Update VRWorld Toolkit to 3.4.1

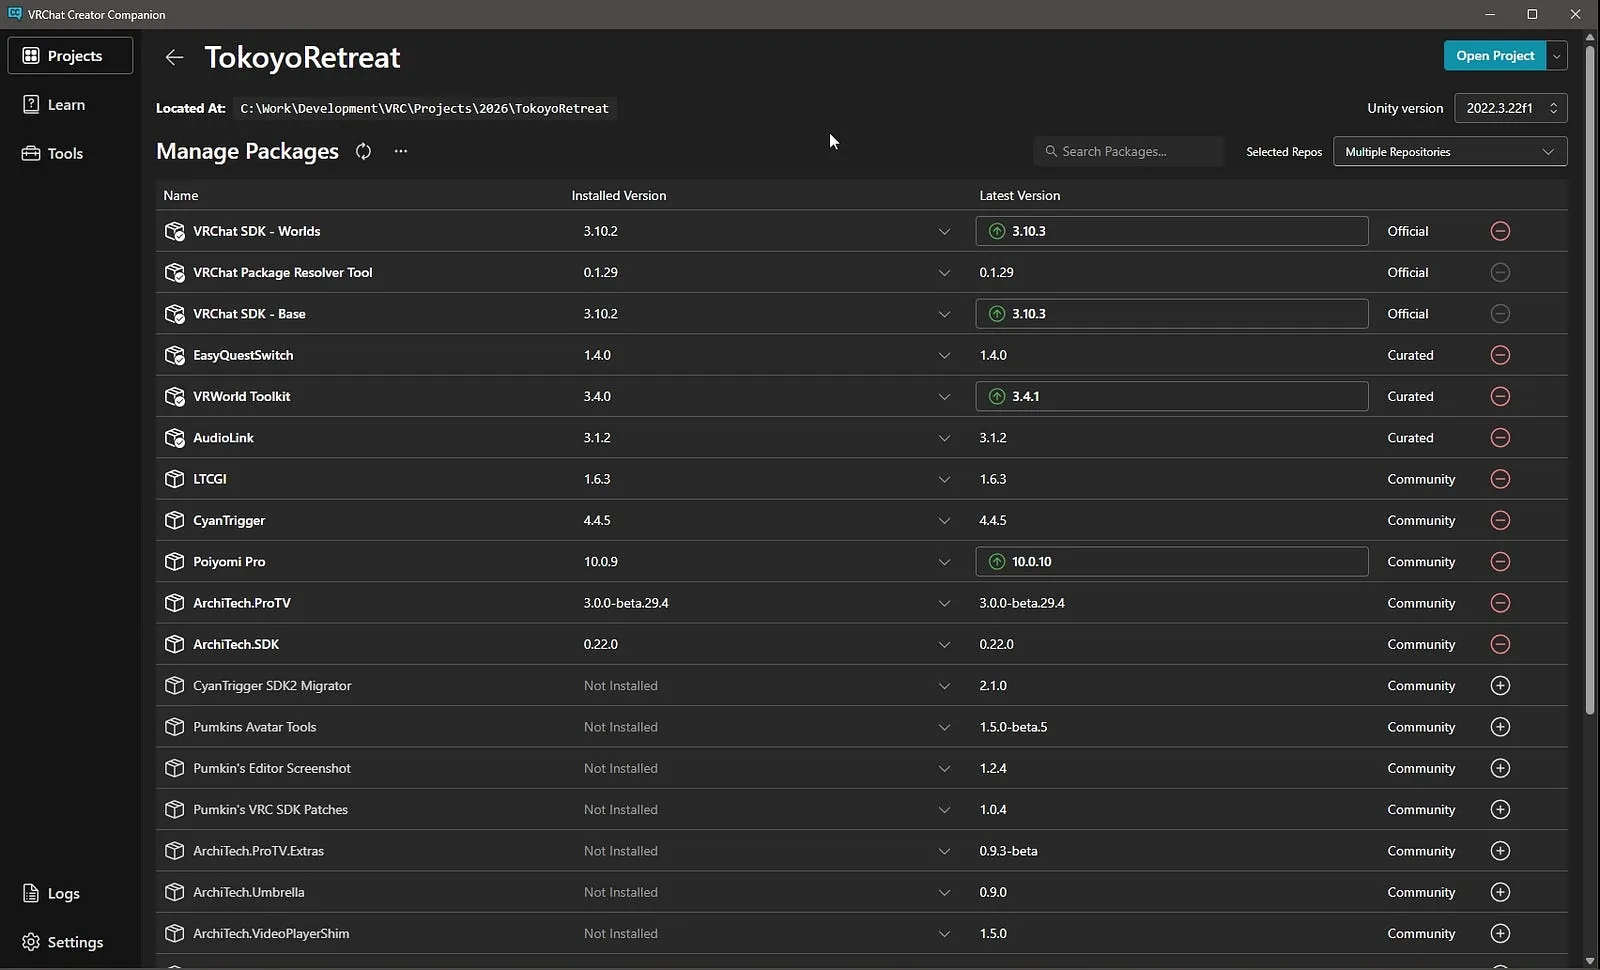pyautogui.click(x=1172, y=396)
